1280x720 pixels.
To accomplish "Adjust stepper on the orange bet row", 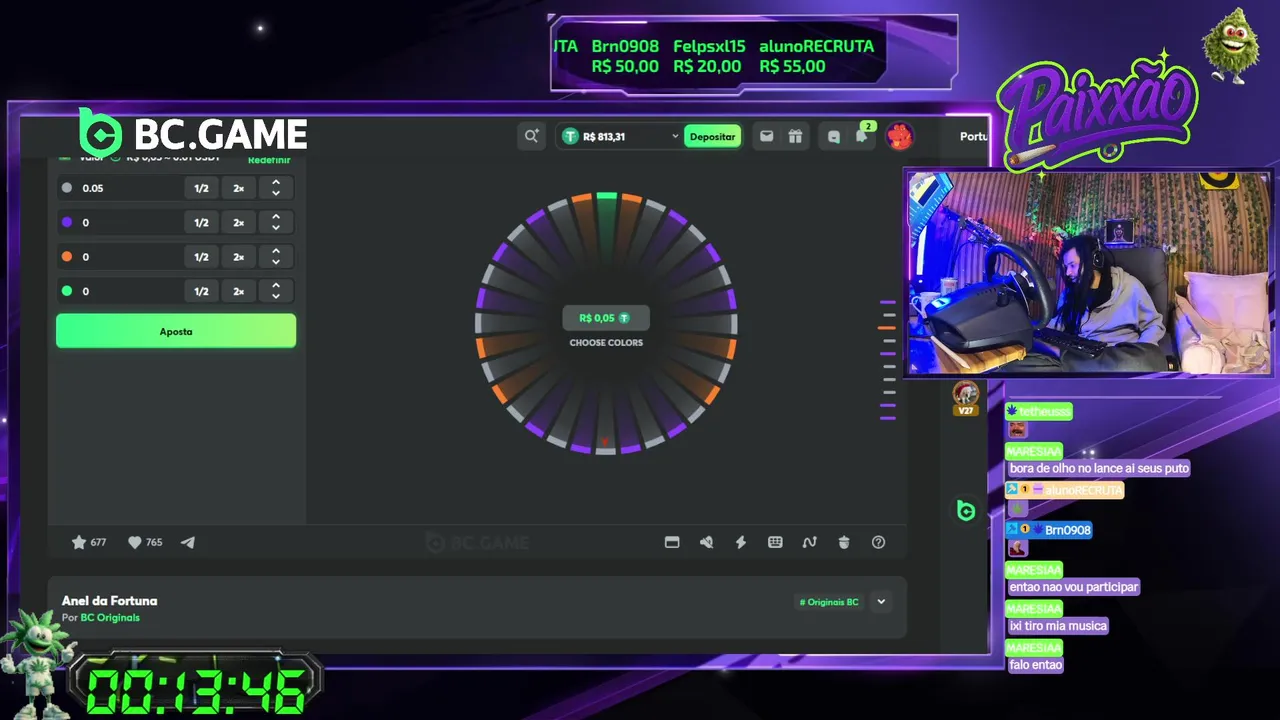I will [x=276, y=257].
